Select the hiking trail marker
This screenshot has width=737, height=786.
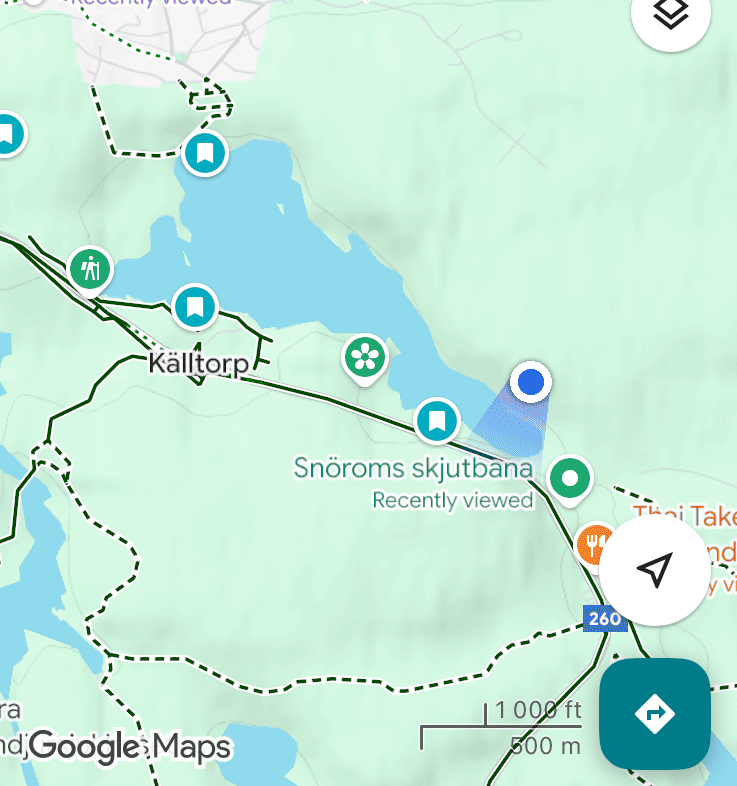(x=90, y=271)
